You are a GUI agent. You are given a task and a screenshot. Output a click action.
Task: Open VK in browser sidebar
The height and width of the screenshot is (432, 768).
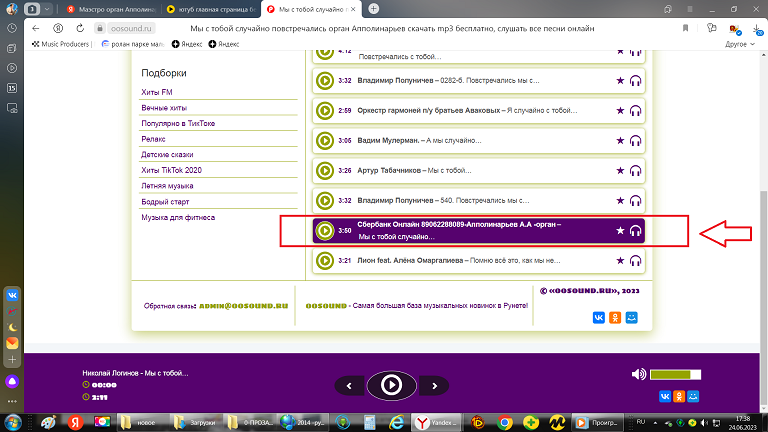12,295
